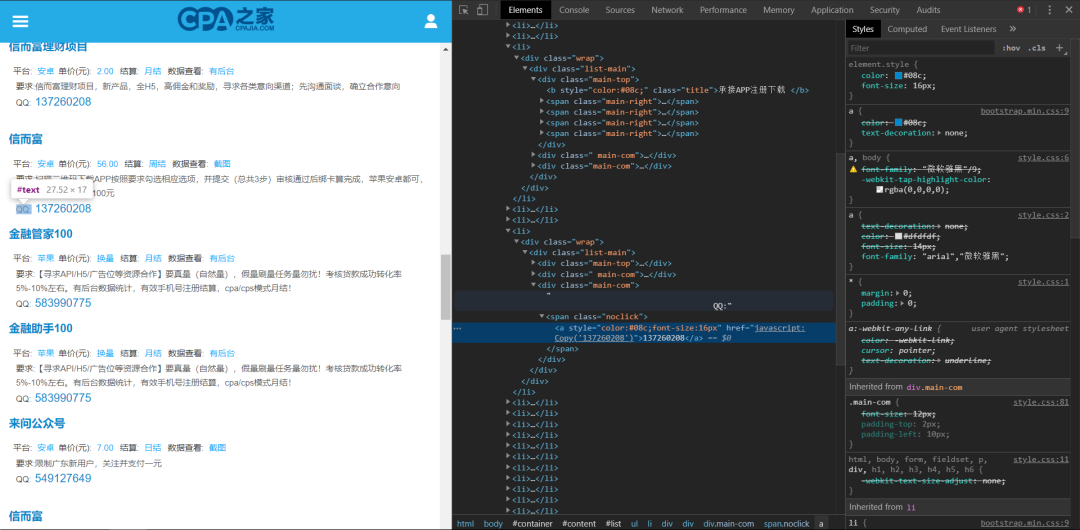Click the 日结 settlement link
The image size is (1080, 530).
pyautogui.click(x=152, y=447)
